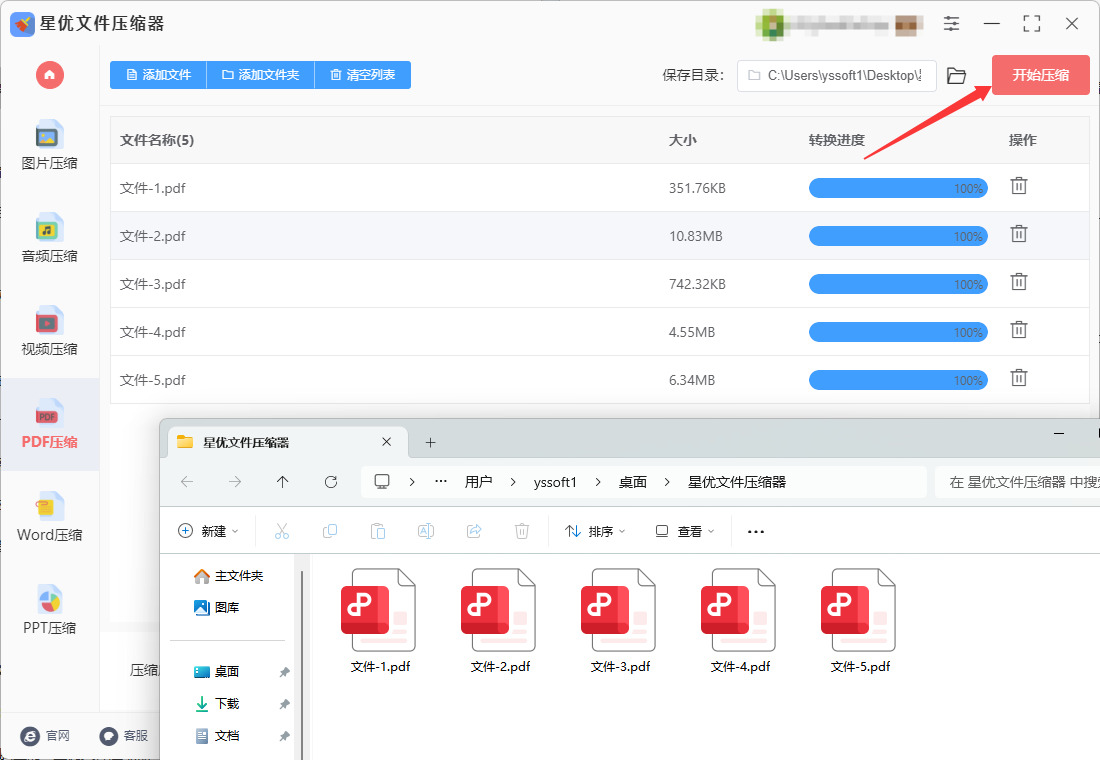The image size is (1100, 760).
Task: Navigate to 主文件夹 in Explorer sidebar
Action: [229, 575]
